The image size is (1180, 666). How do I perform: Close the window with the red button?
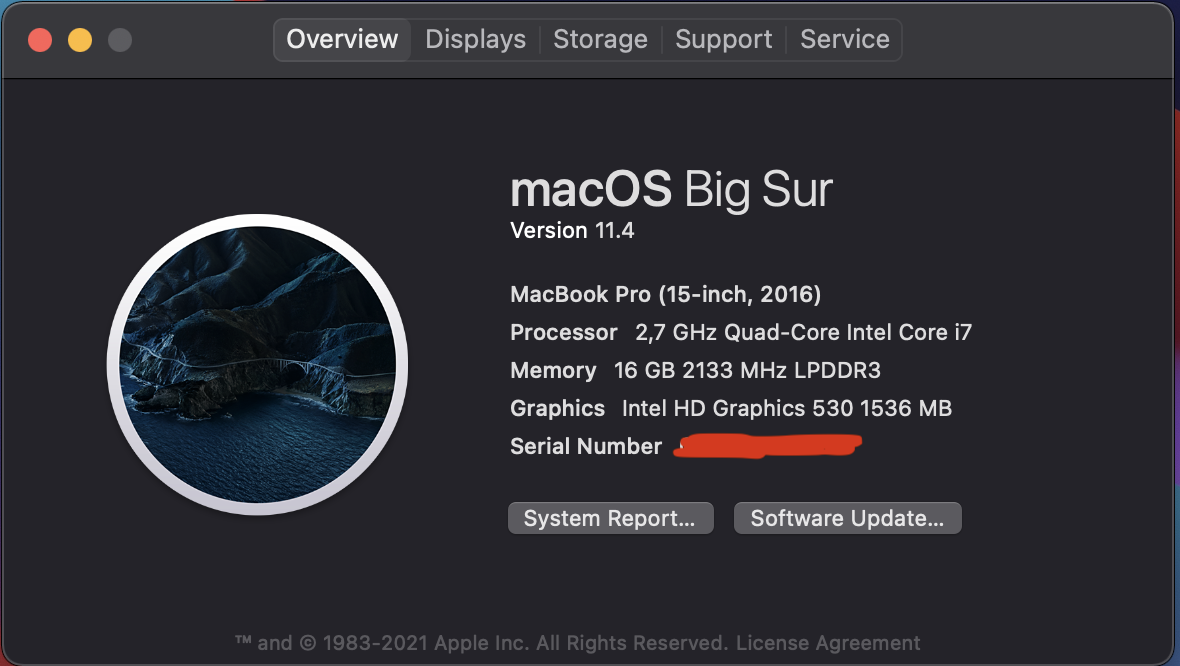pyautogui.click(x=40, y=40)
